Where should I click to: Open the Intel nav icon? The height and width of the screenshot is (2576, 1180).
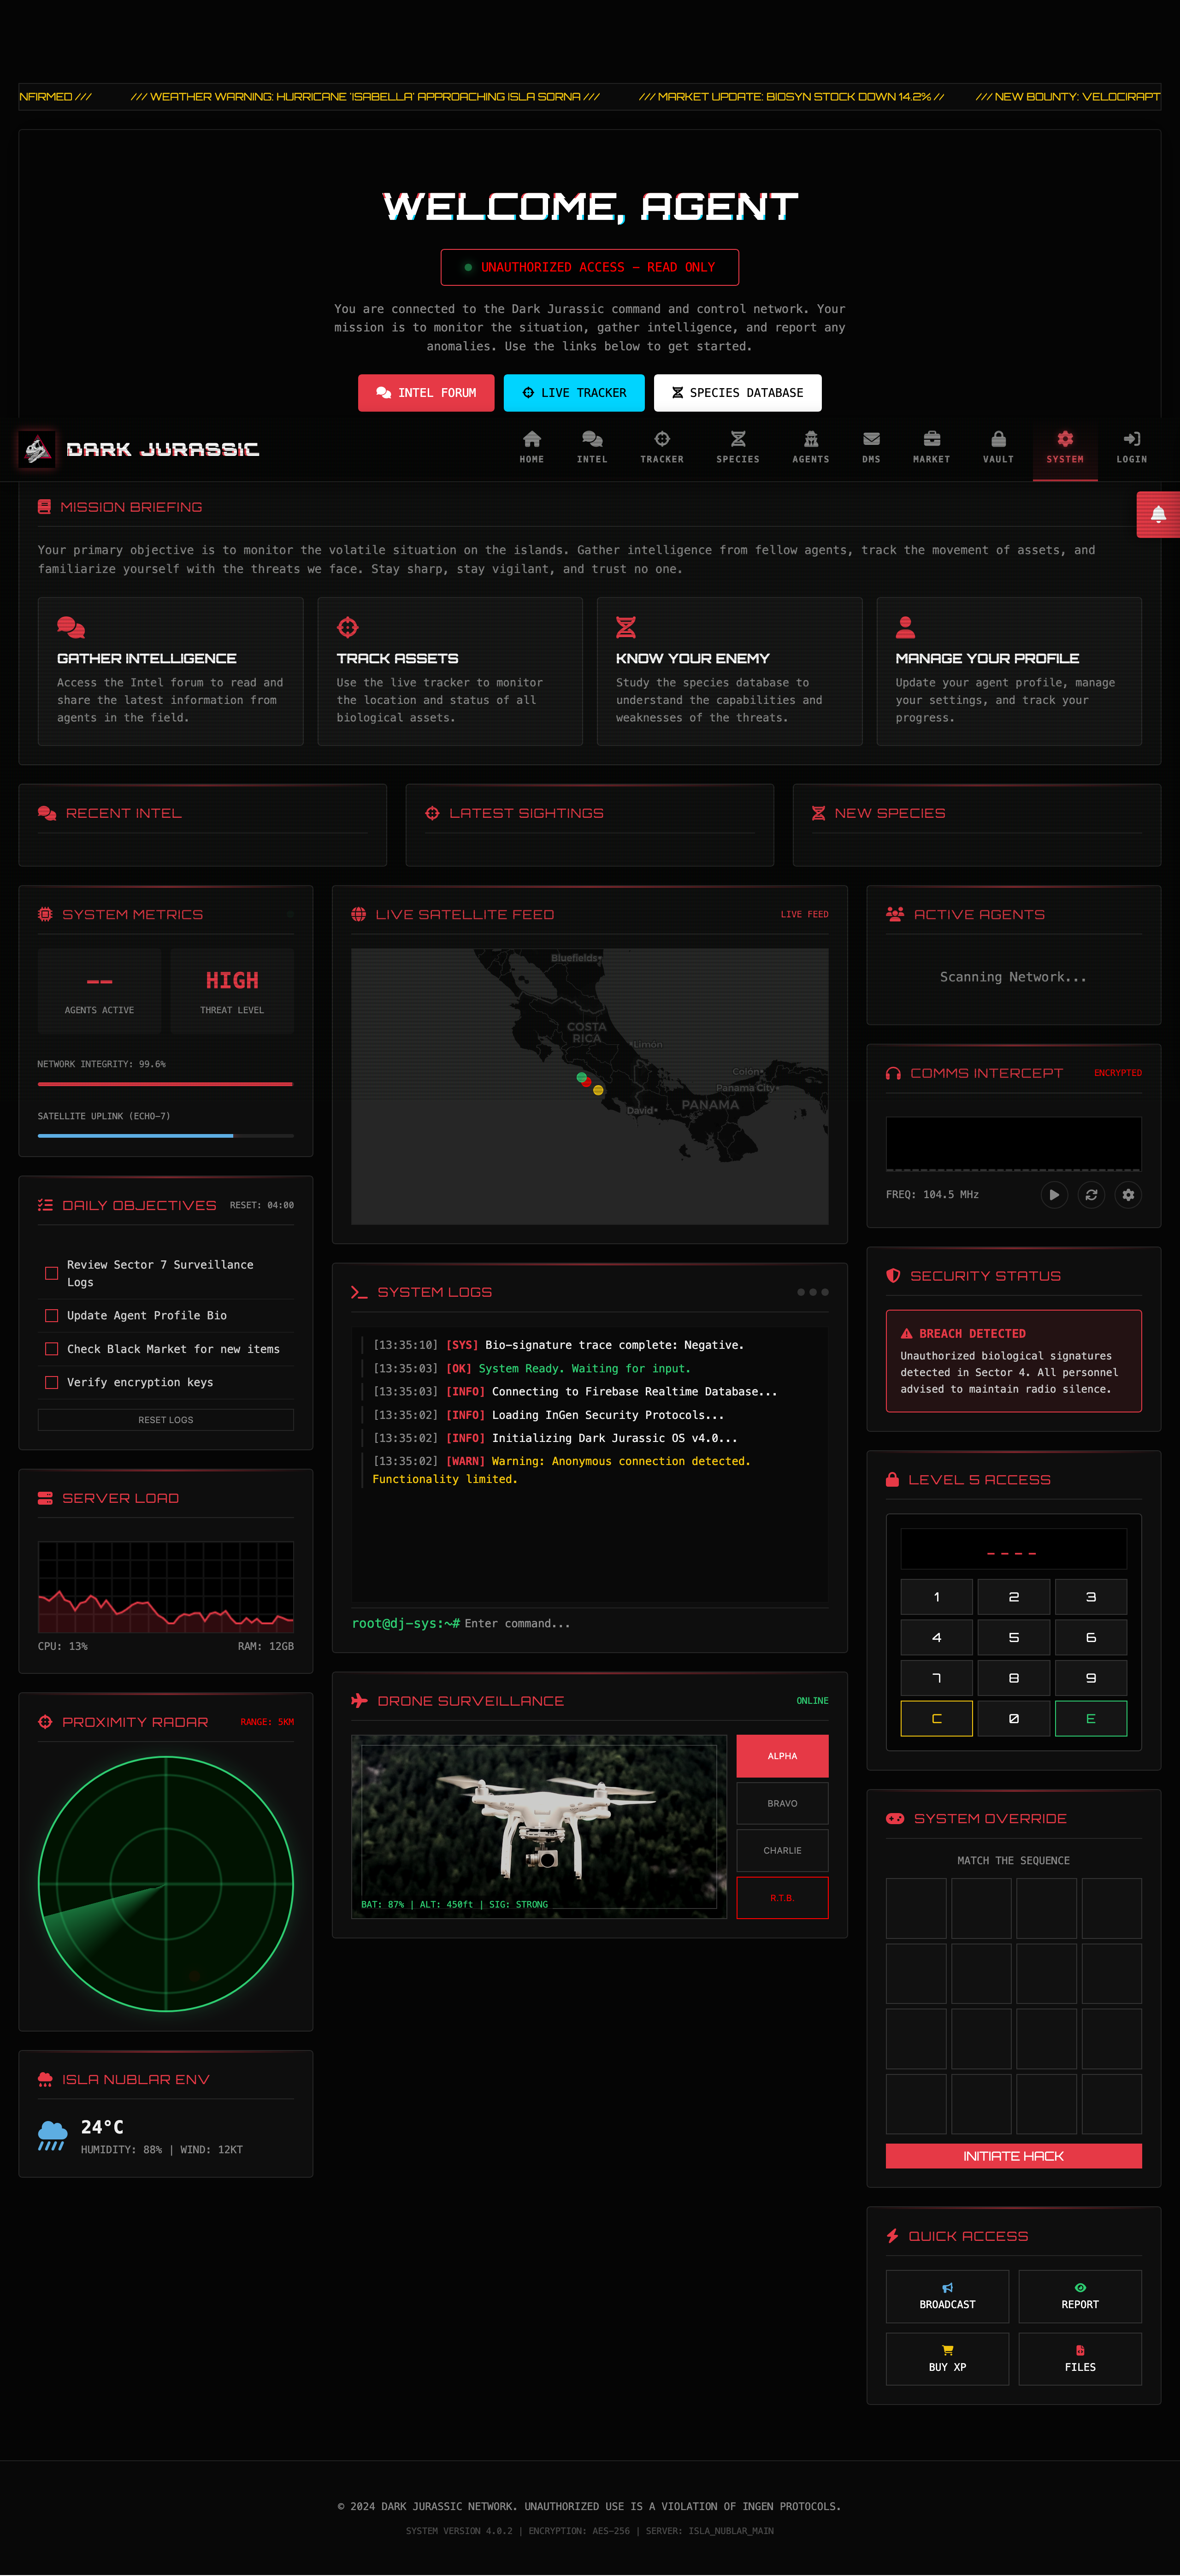pos(592,447)
